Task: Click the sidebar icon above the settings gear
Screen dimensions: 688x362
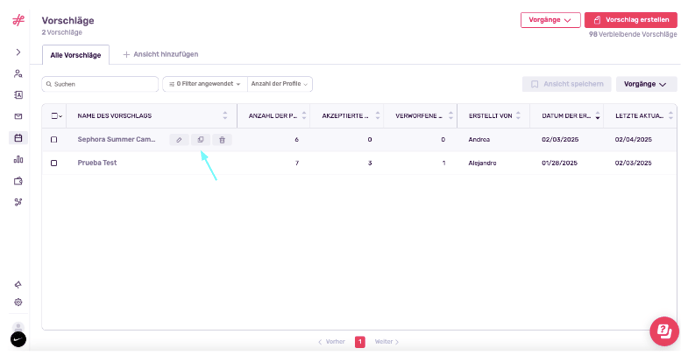Action: 18,285
